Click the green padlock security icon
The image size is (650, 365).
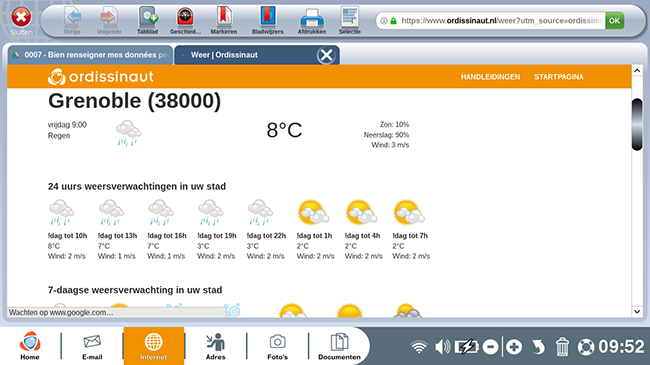(x=393, y=21)
